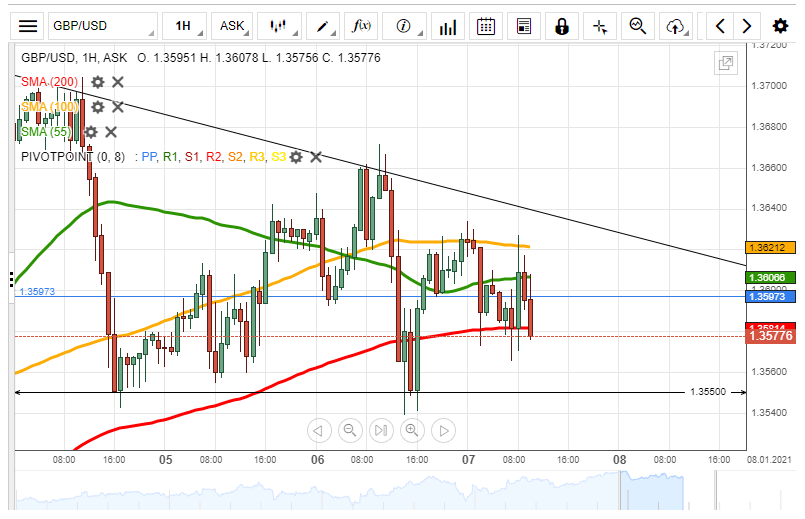
Task: Click date label 05 on time axis
Action: pyautogui.click(x=165, y=459)
